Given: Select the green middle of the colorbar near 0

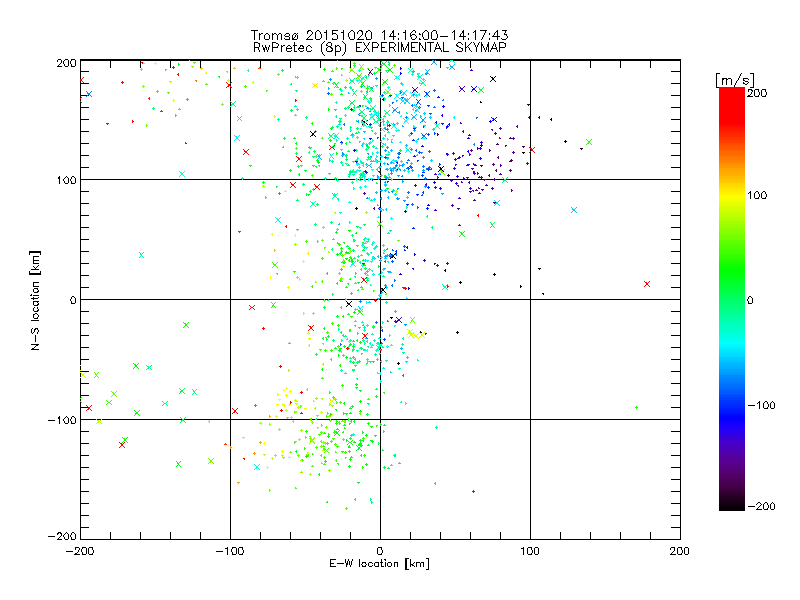Looking at the screenshot, I should tap(732, 299).
